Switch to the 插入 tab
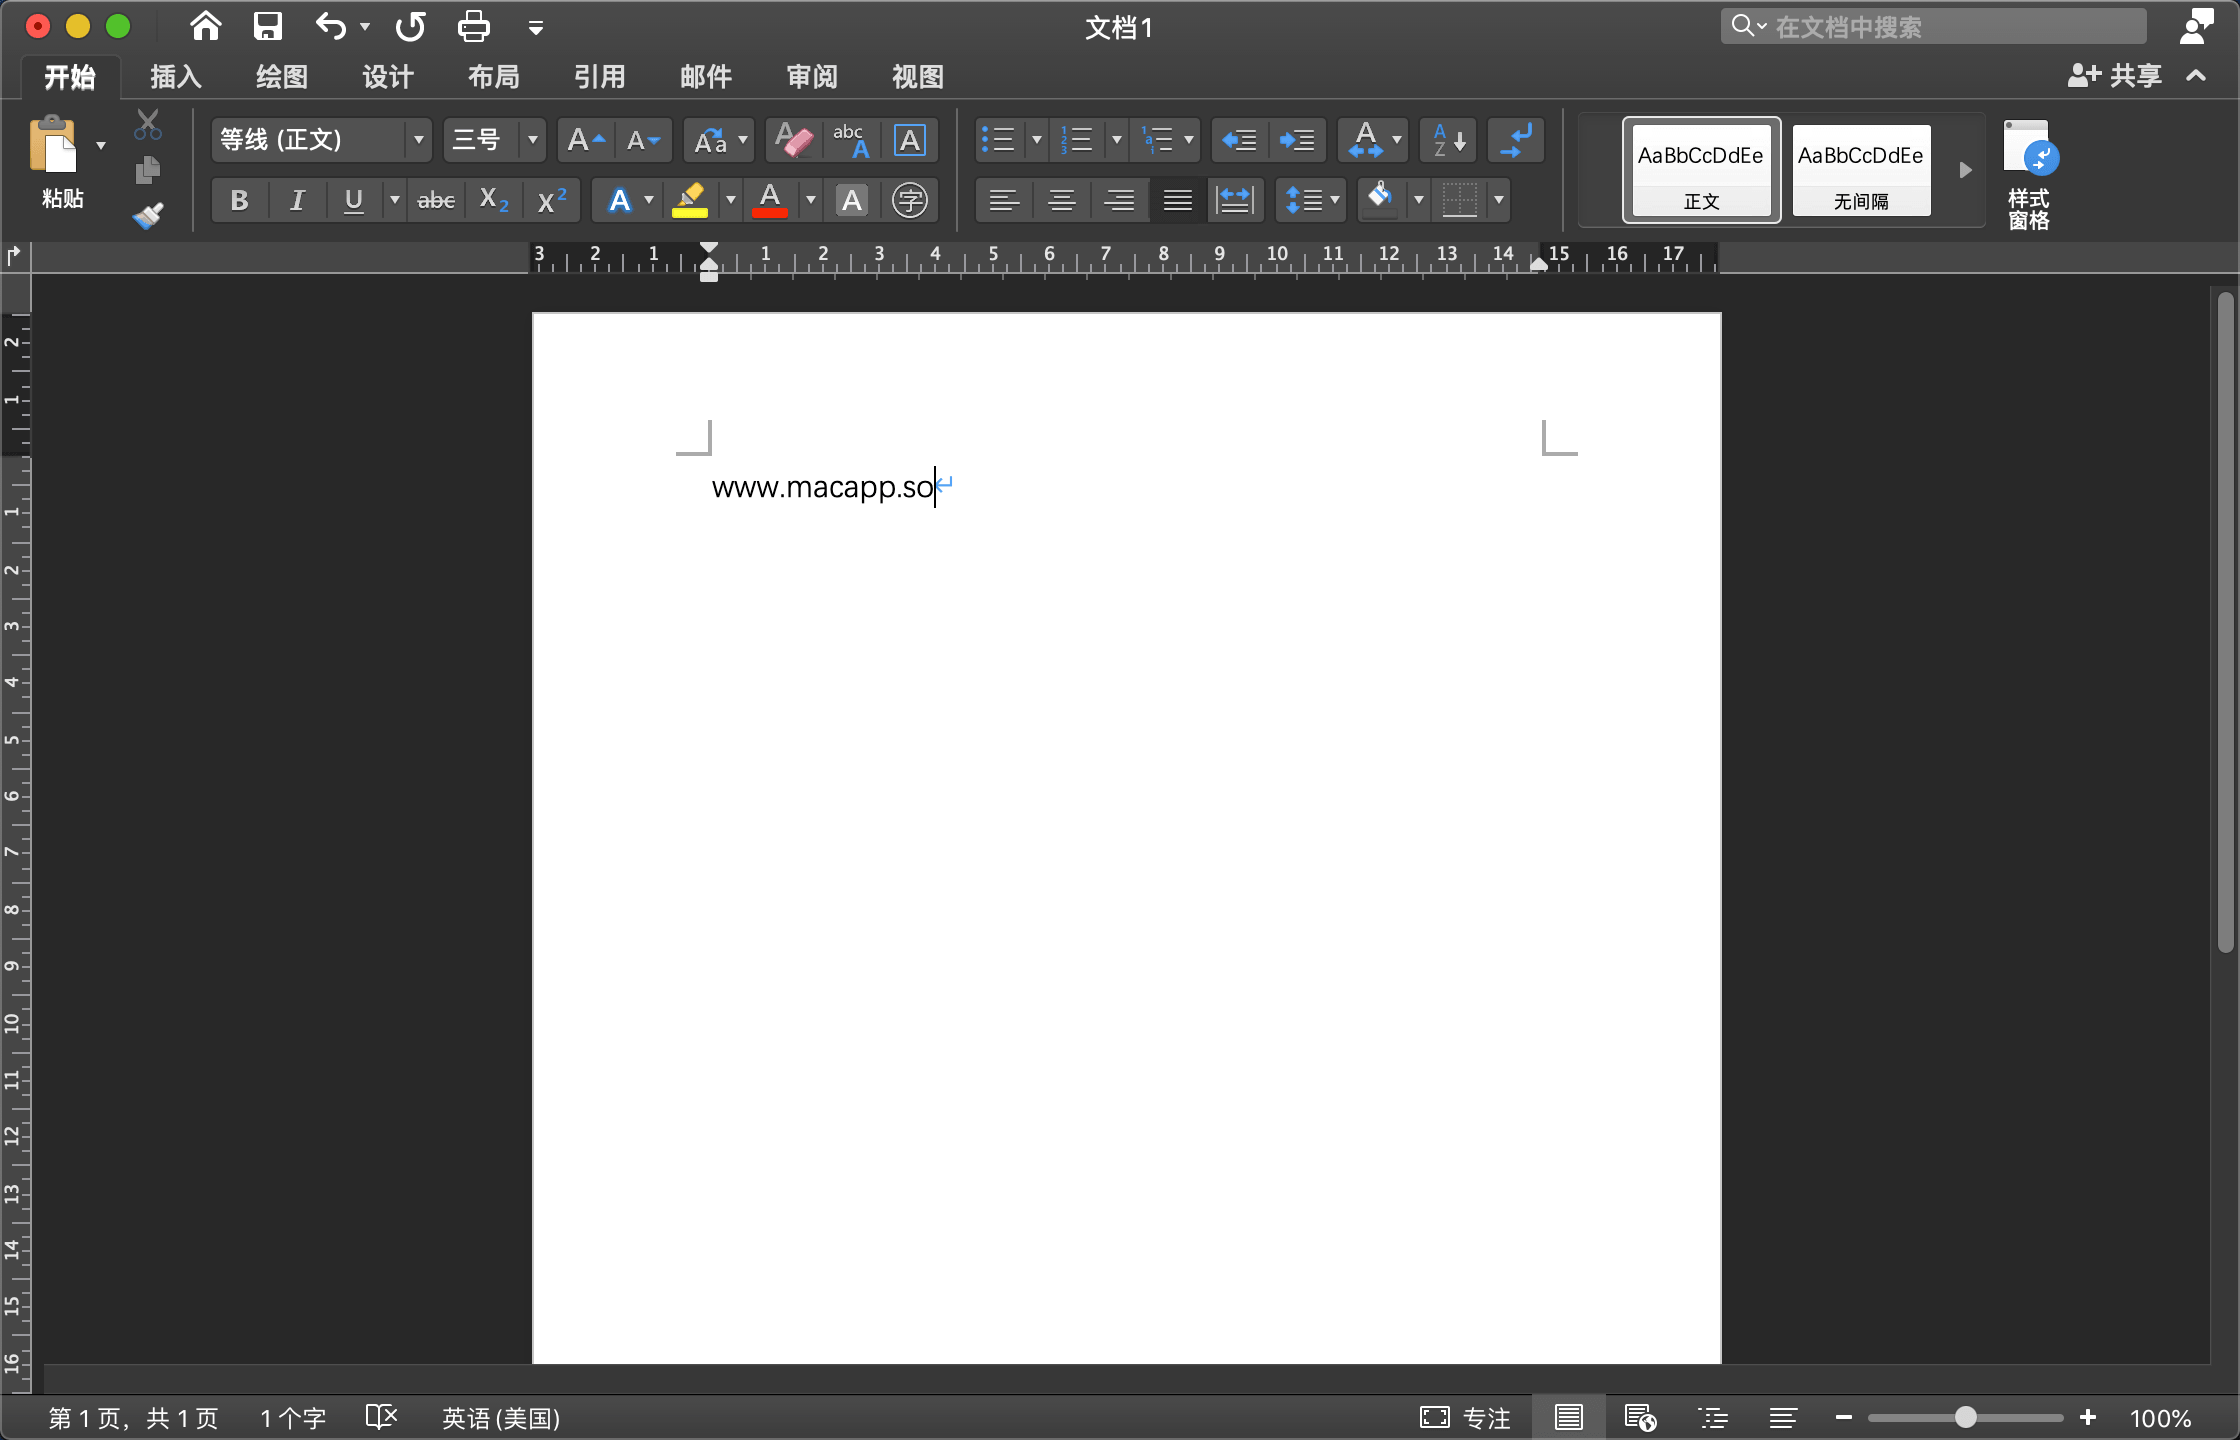This screenshot has height=1440, width=2240. [x=176, y=77]
